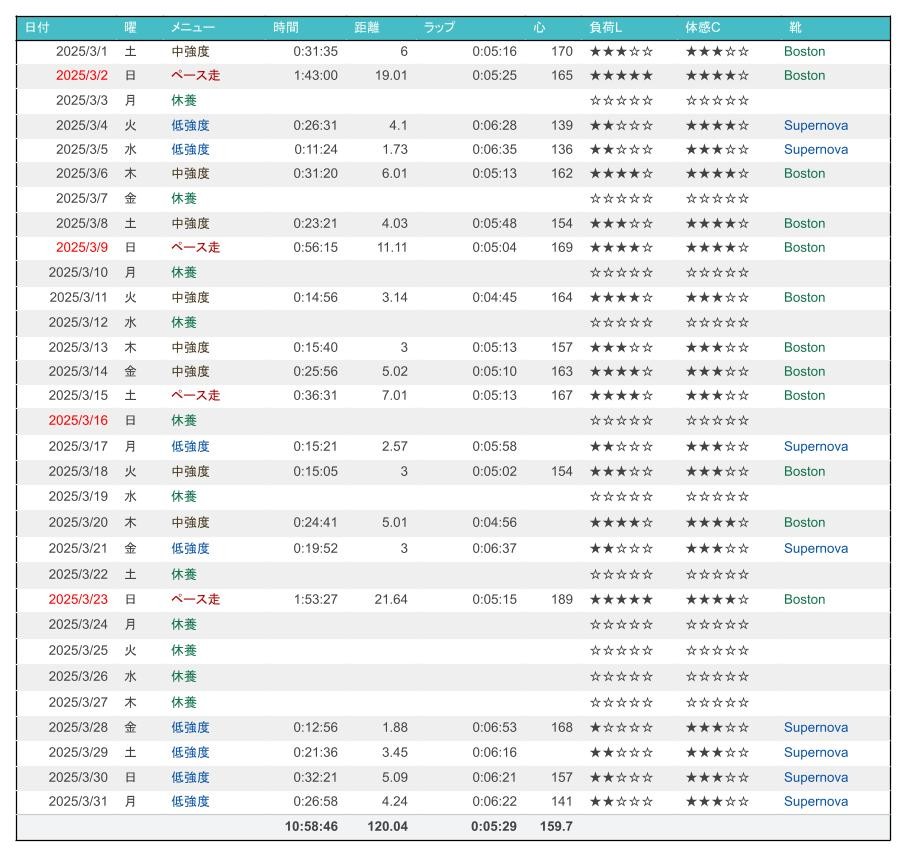Click the 心 column header
The image size is (904, 854).
point(540,27)
